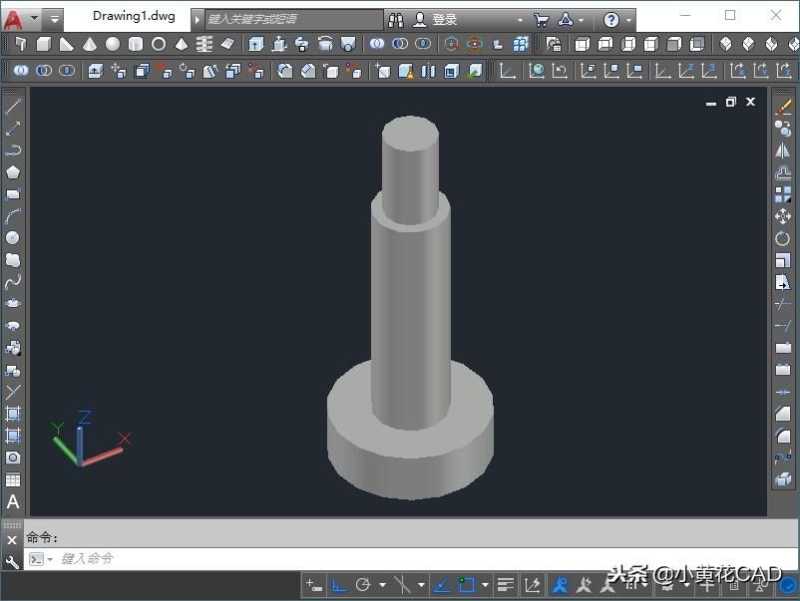Image resolution: width=800 pixels, height=601 pixels.
Task: Pick the Box solid primitive tool
Action: tap(43, 44)
